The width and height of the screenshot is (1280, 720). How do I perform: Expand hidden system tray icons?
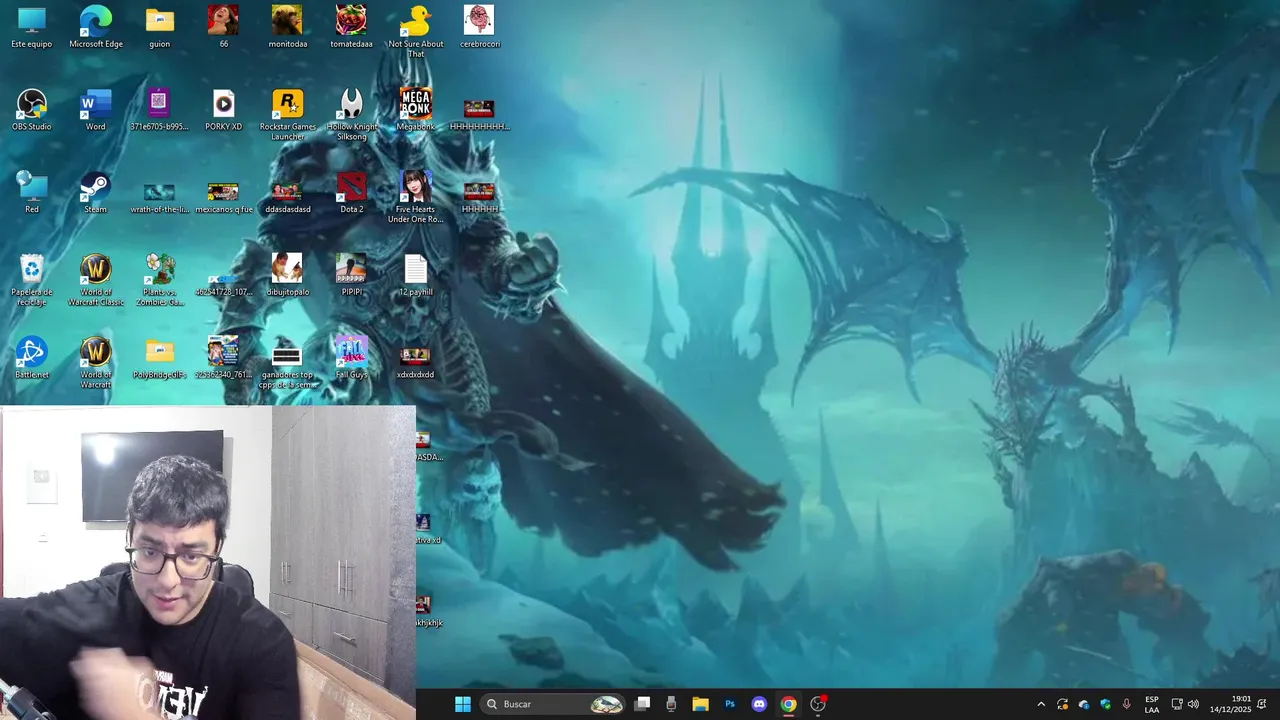(x=1041, y=704)
